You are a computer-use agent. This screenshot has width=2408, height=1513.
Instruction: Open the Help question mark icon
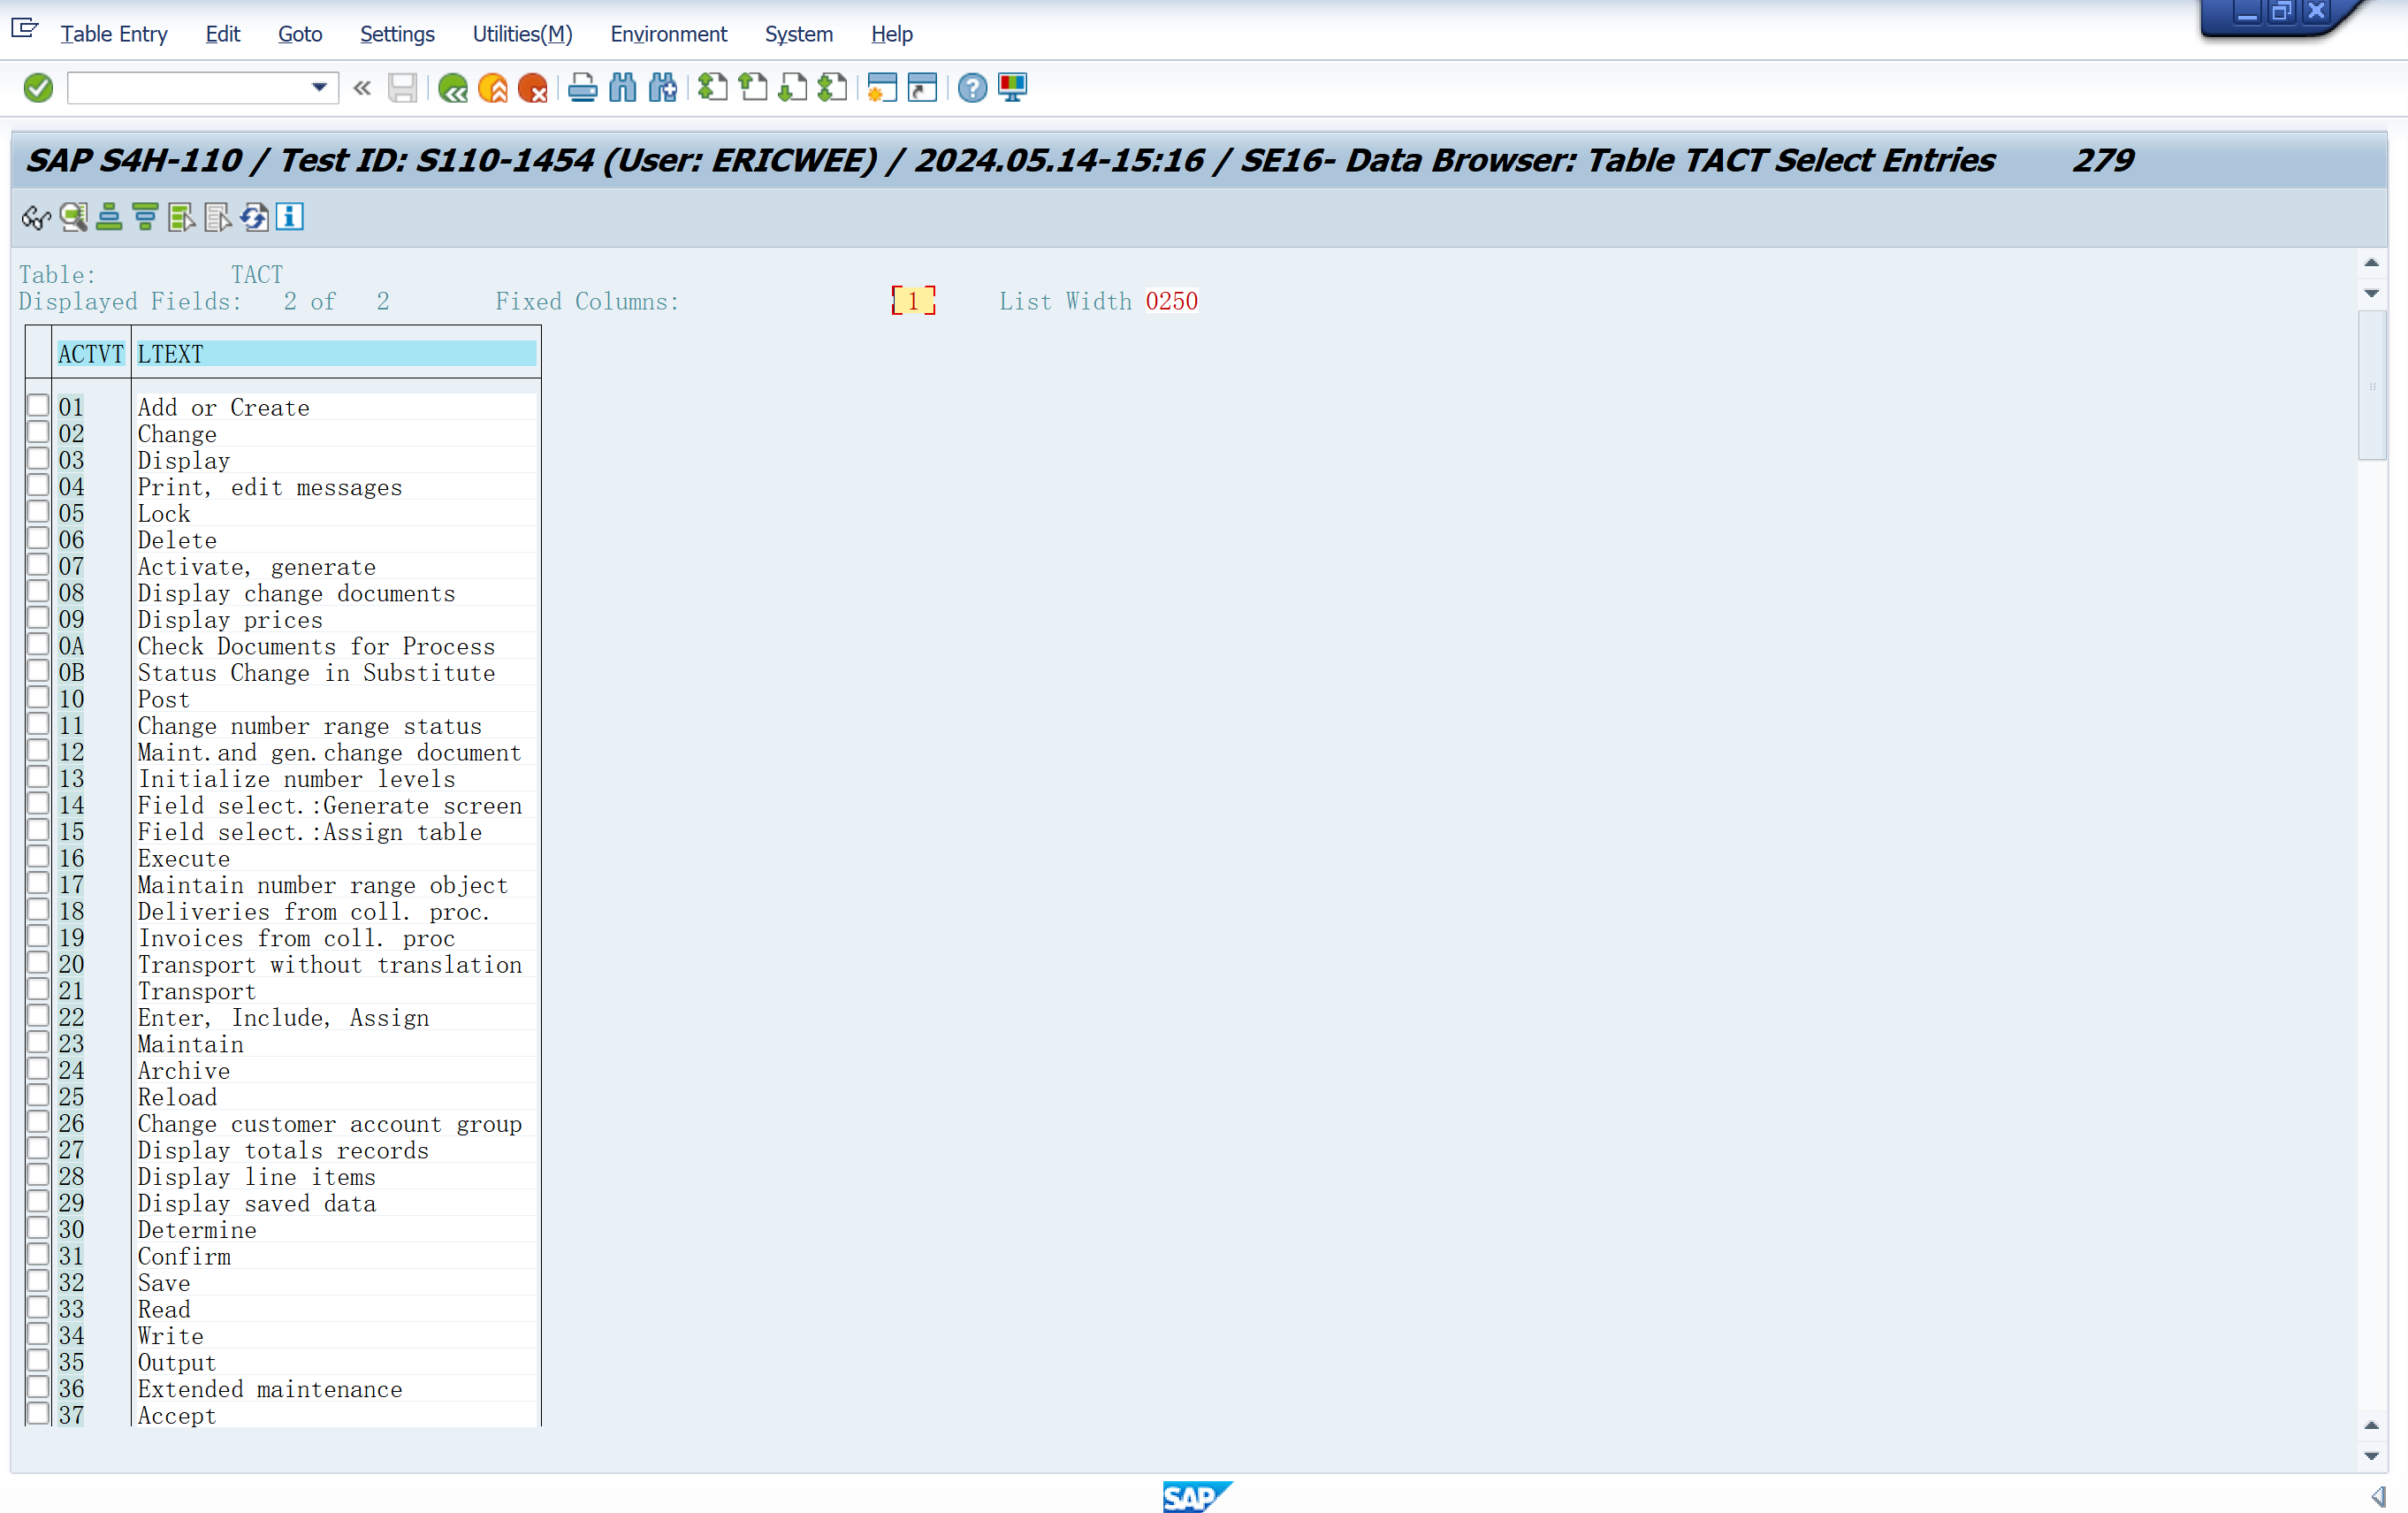pyautogui.click(x=971, y=88)
